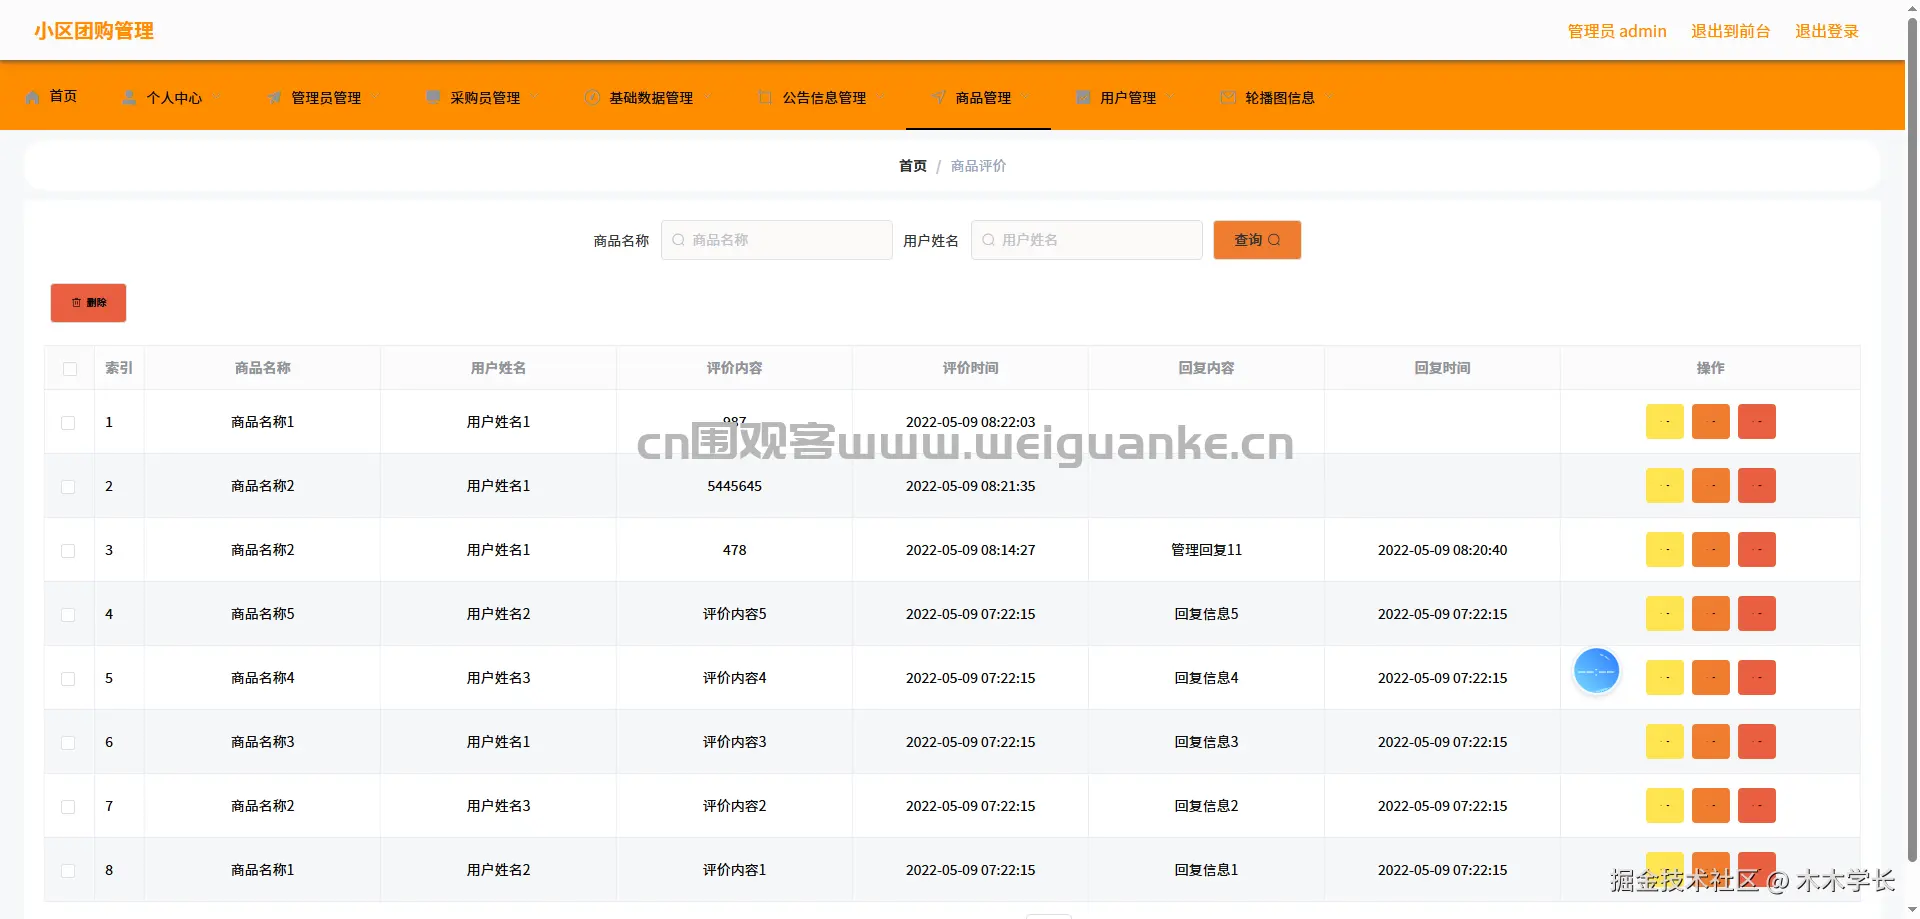
Task: Click the red action button in row 1
Action: [x=1757, y=422]
